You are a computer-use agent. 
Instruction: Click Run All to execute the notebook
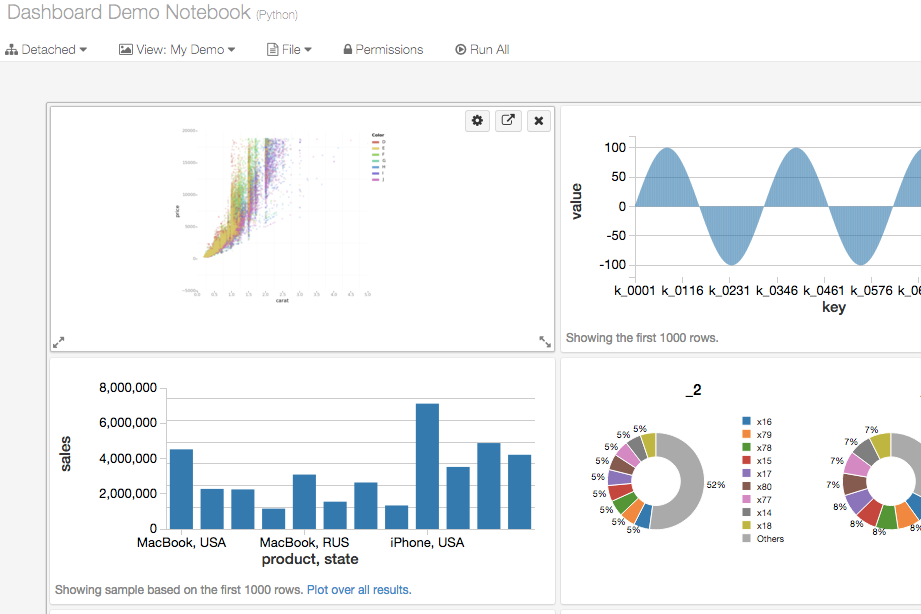click(482, 49)
